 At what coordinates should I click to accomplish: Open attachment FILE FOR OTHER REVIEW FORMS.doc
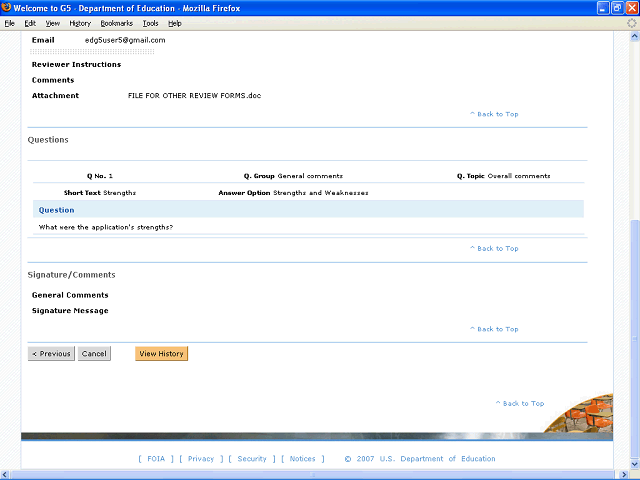194,96
